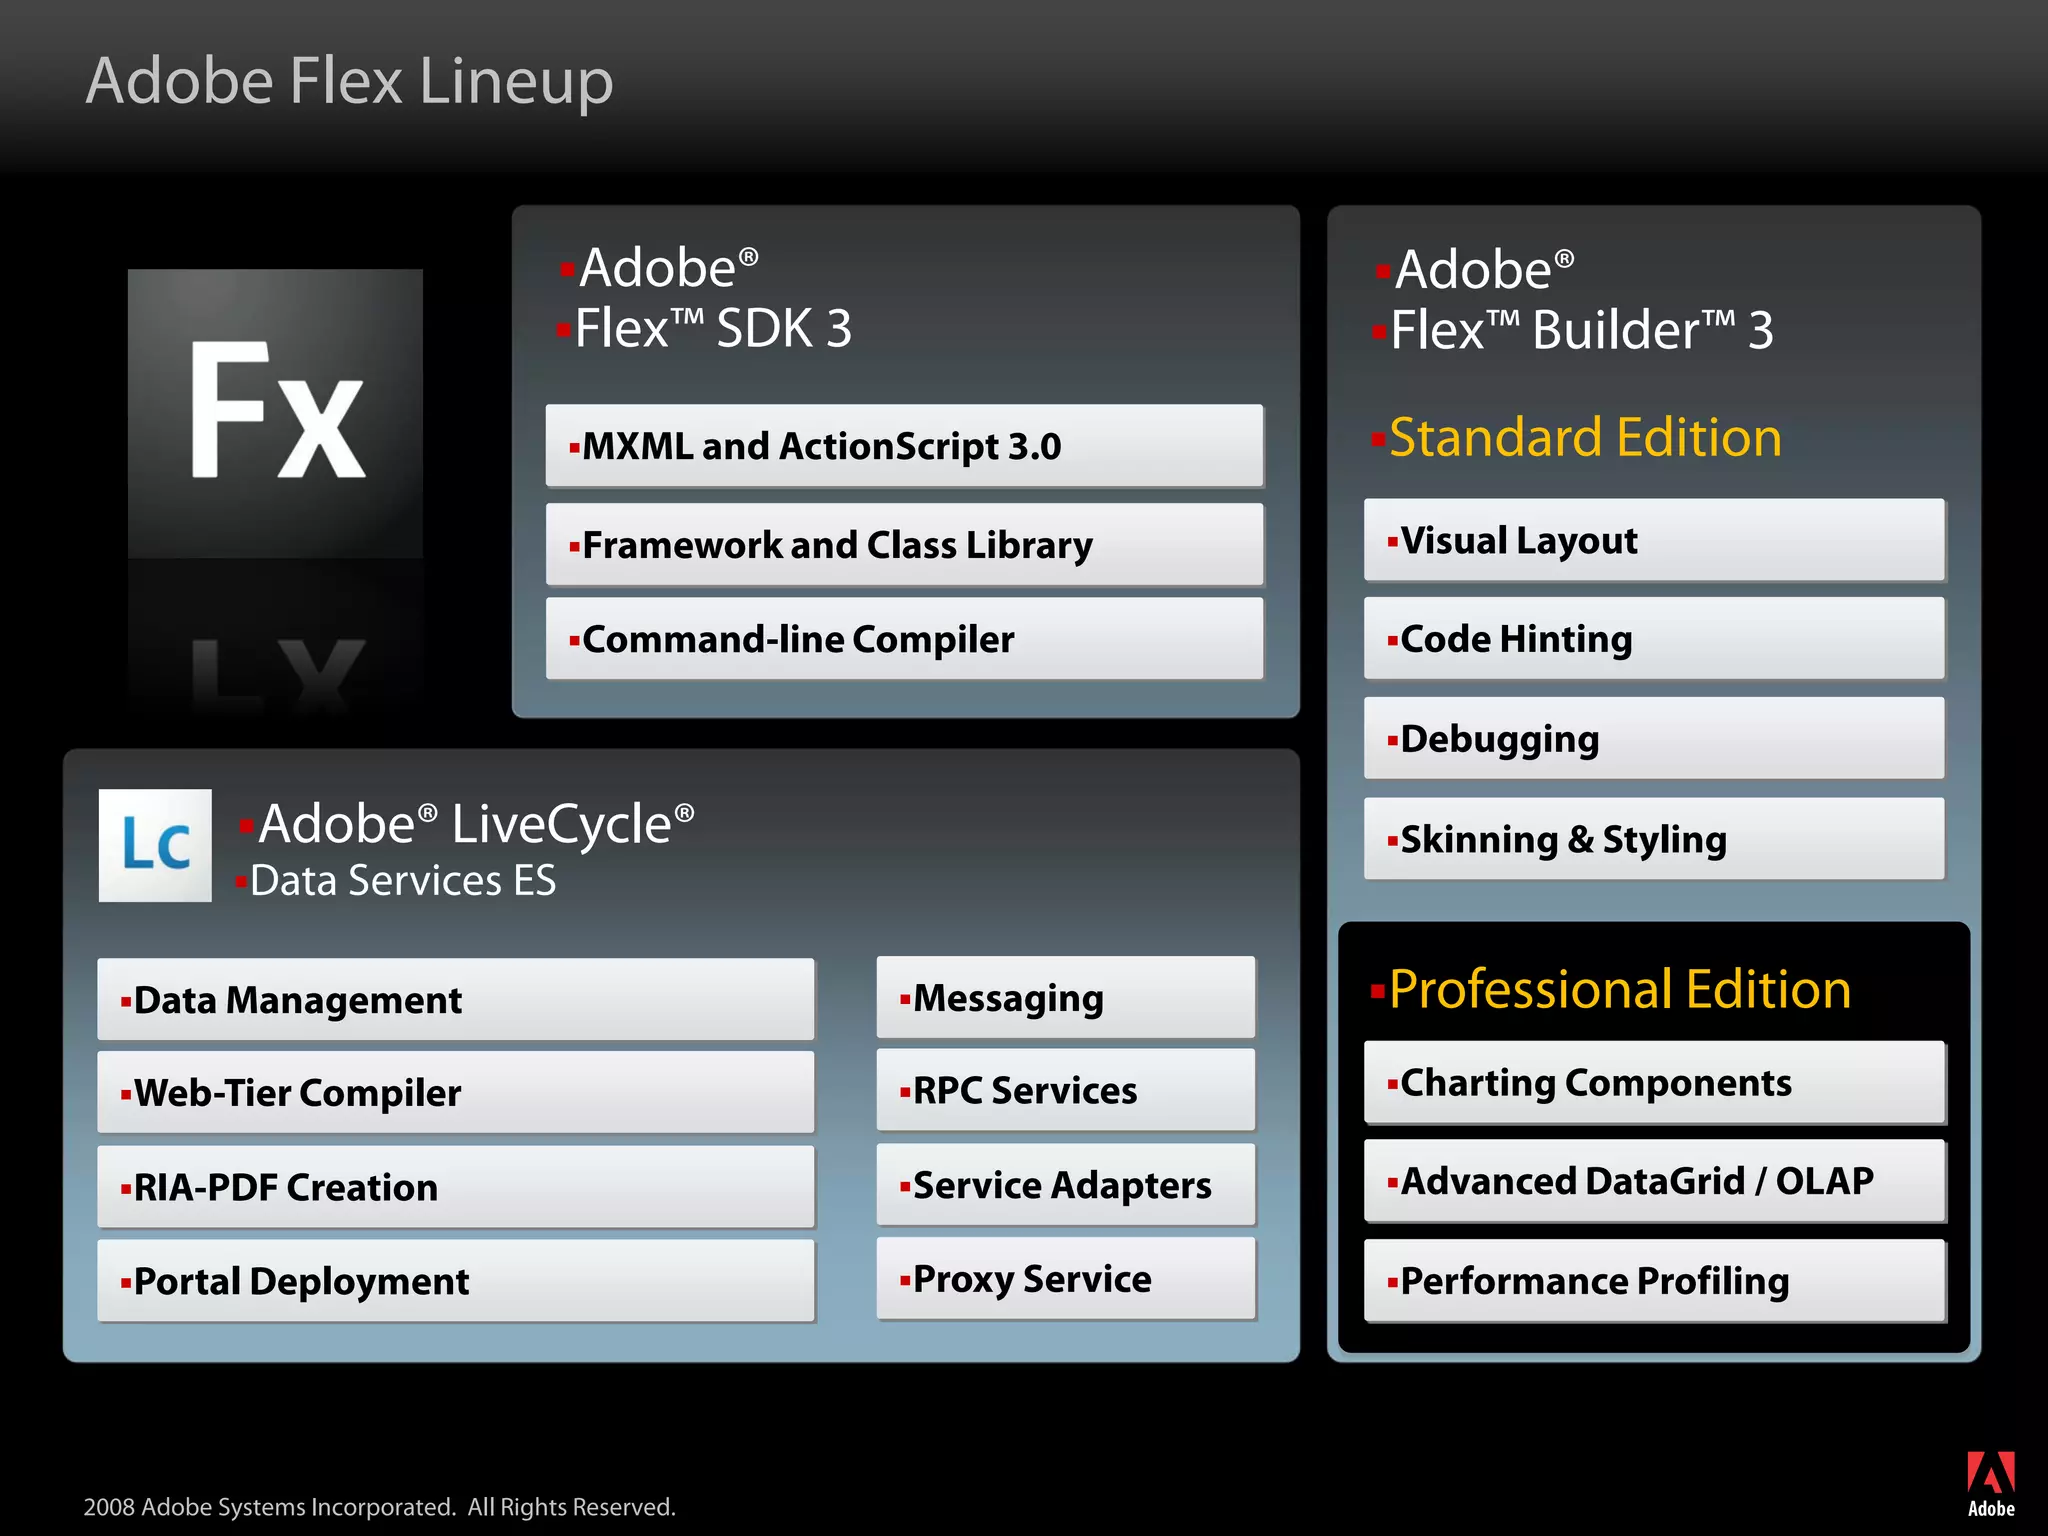
Task: Click the Fx Flex logo icon
Action: point(275,413)
